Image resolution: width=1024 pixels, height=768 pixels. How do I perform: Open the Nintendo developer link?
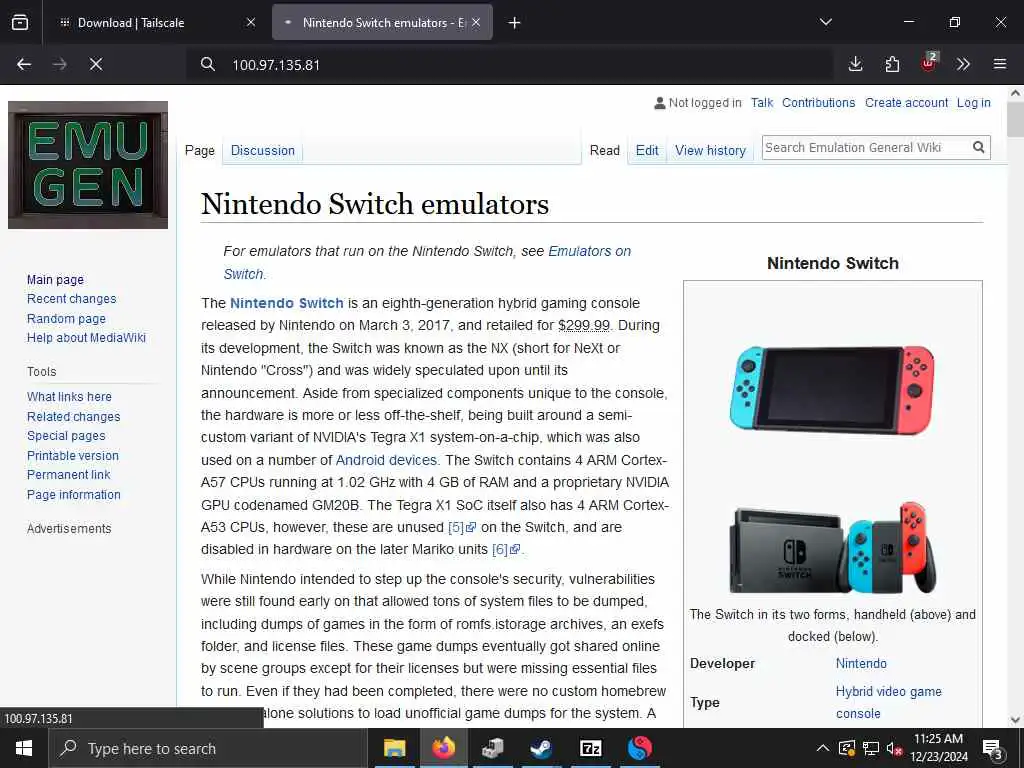coord(861,664)
